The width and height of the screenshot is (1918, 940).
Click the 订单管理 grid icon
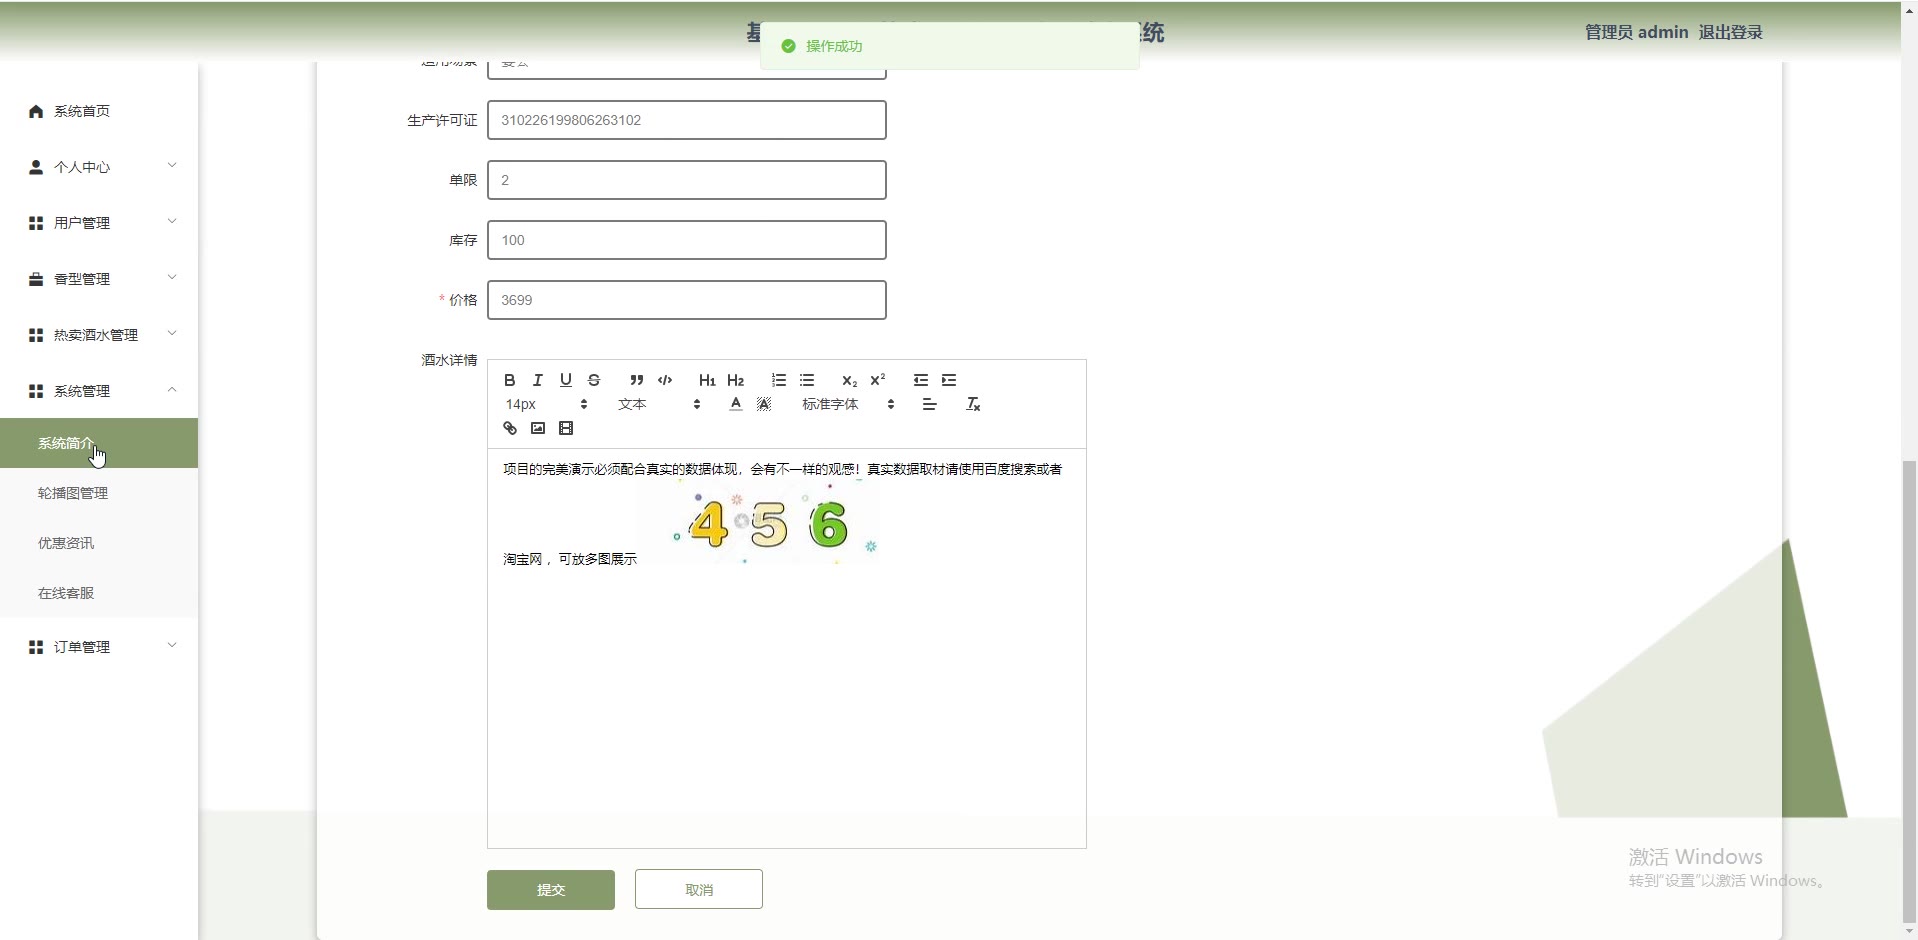[36, 647]
